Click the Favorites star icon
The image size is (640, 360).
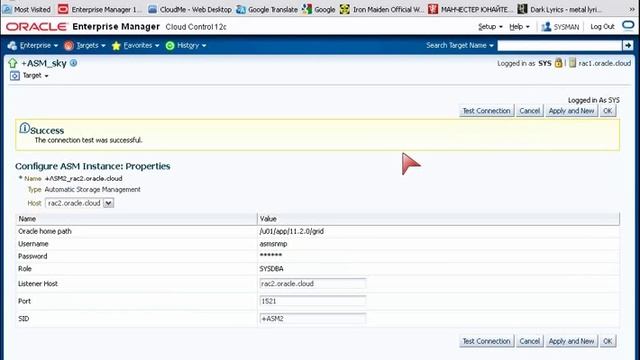[116, 46]
